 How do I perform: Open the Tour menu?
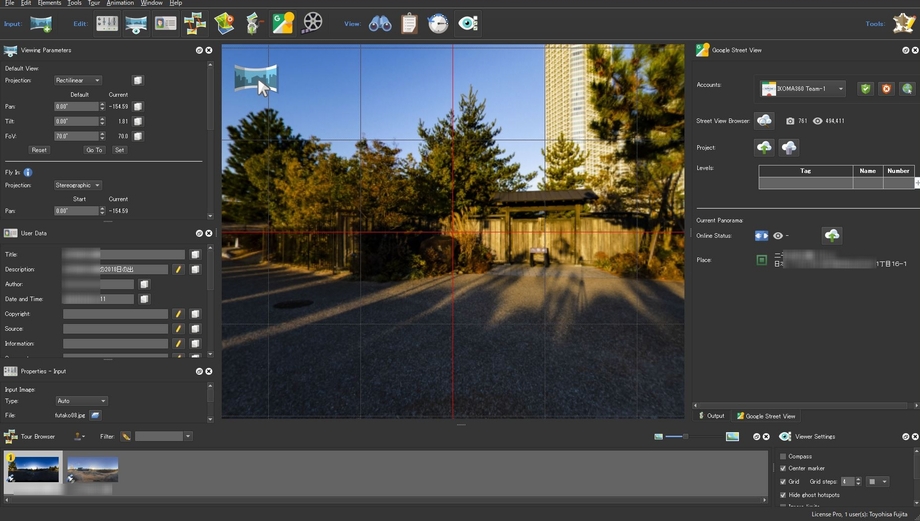click(x=94, y=3)
